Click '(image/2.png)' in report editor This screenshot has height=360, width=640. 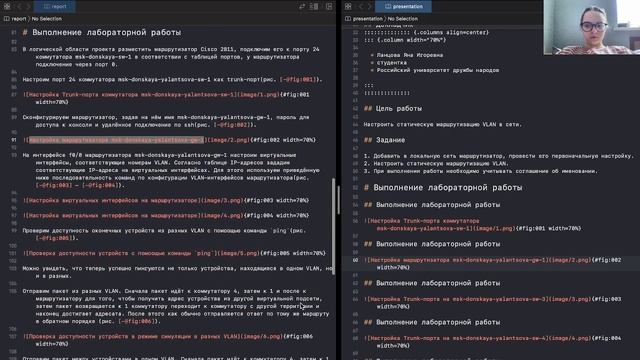(x=228, y=140)
